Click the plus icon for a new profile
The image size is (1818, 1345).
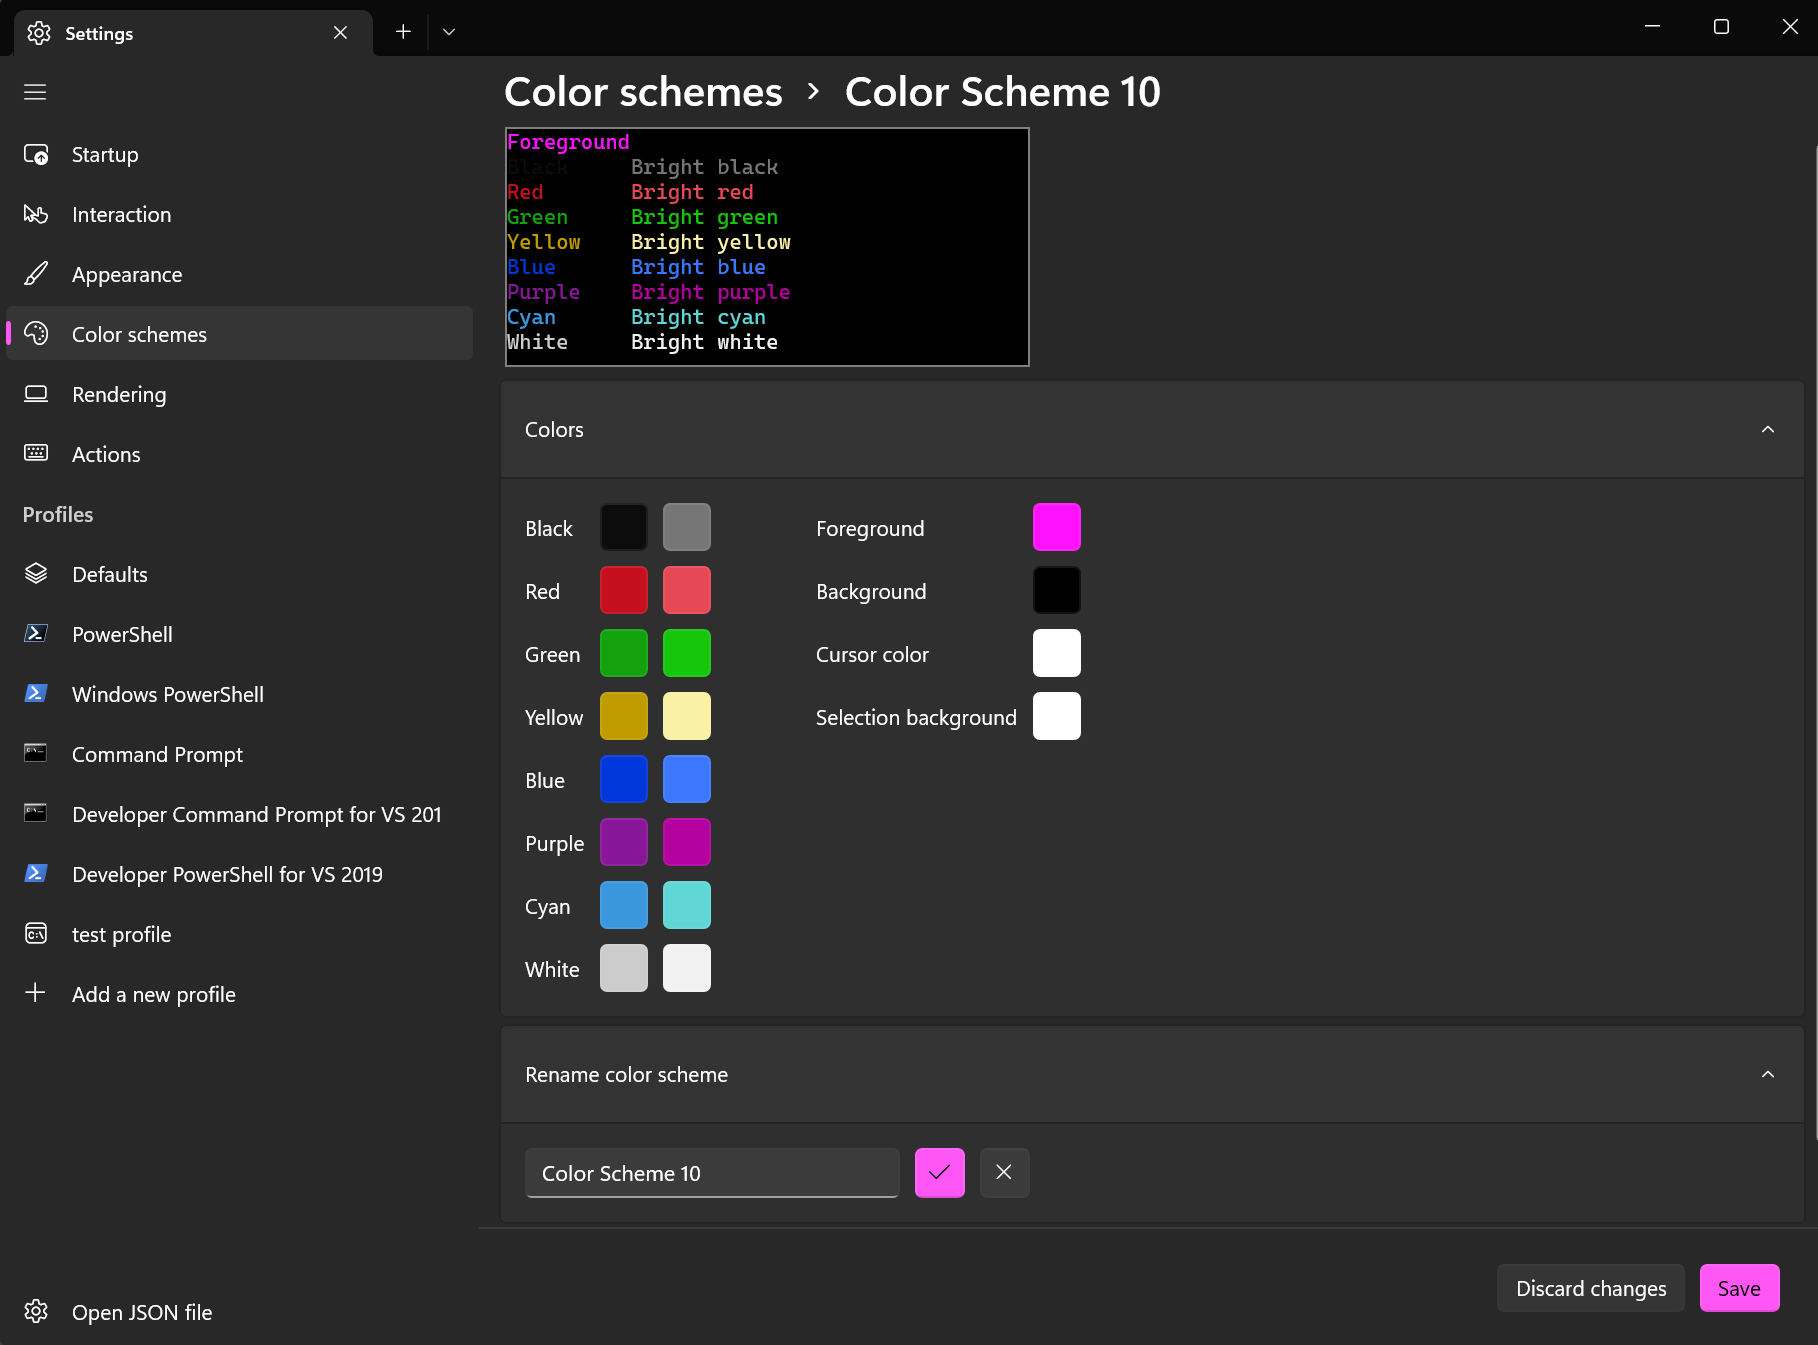(36, 993)
